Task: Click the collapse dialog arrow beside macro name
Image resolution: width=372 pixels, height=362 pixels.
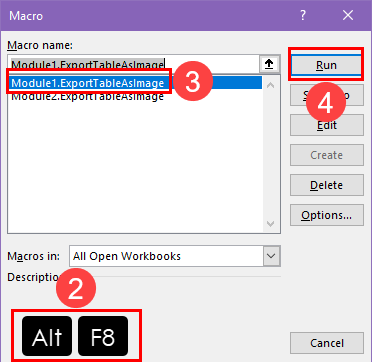Action: click(269, 64)
